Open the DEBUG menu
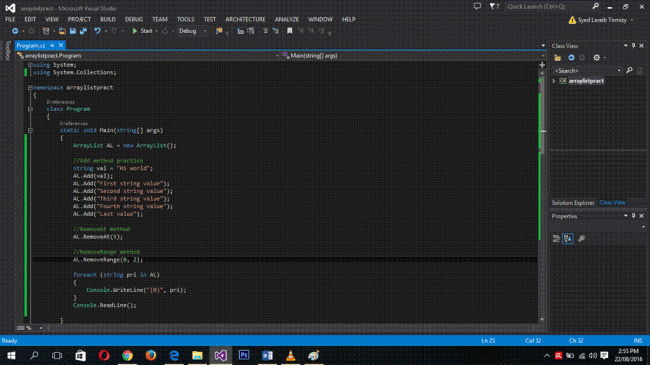Screen dimensions: 650x365 point(134,19)
